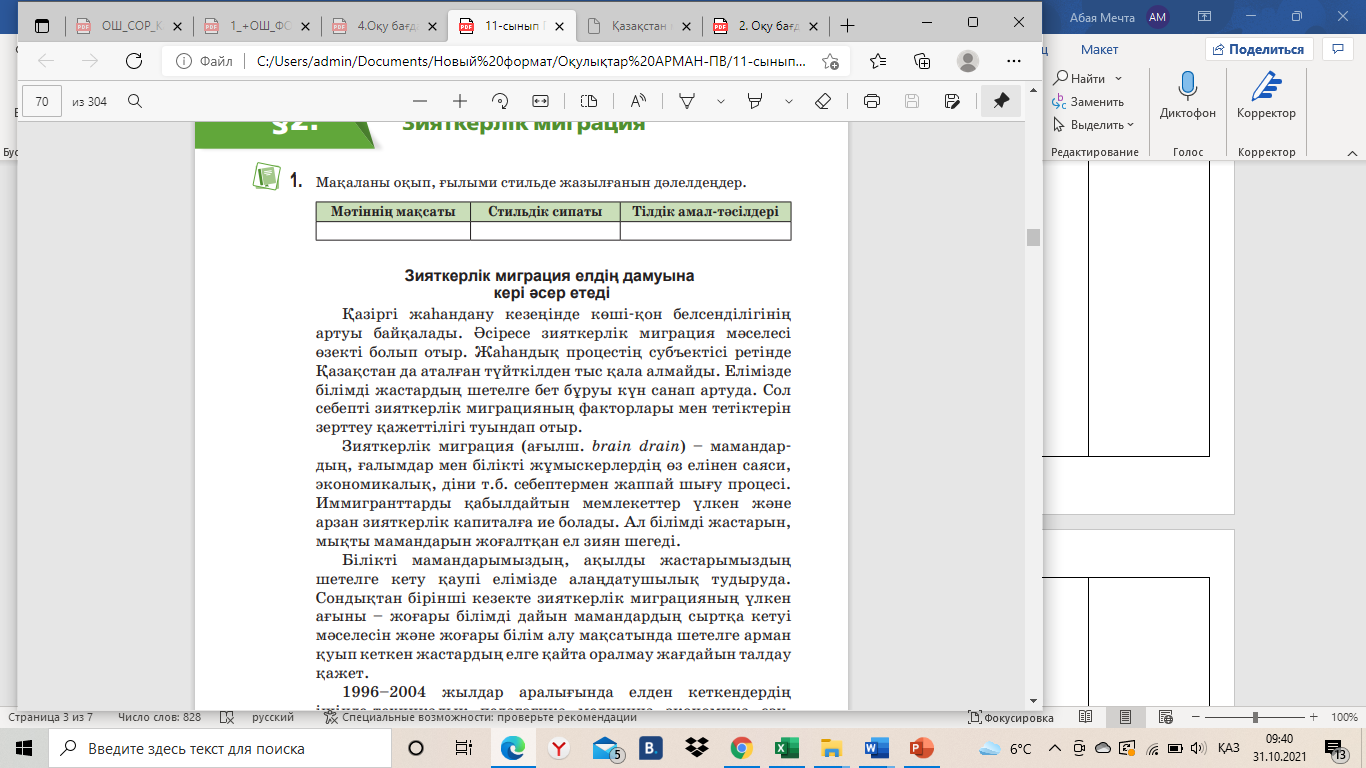This screenshot has width=1366, height=768.
Task: Save the PDF as a copy
Action: 952,101
